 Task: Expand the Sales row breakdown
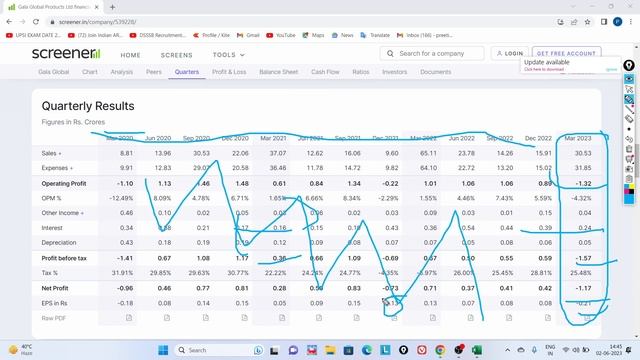[x=51, y=153]
